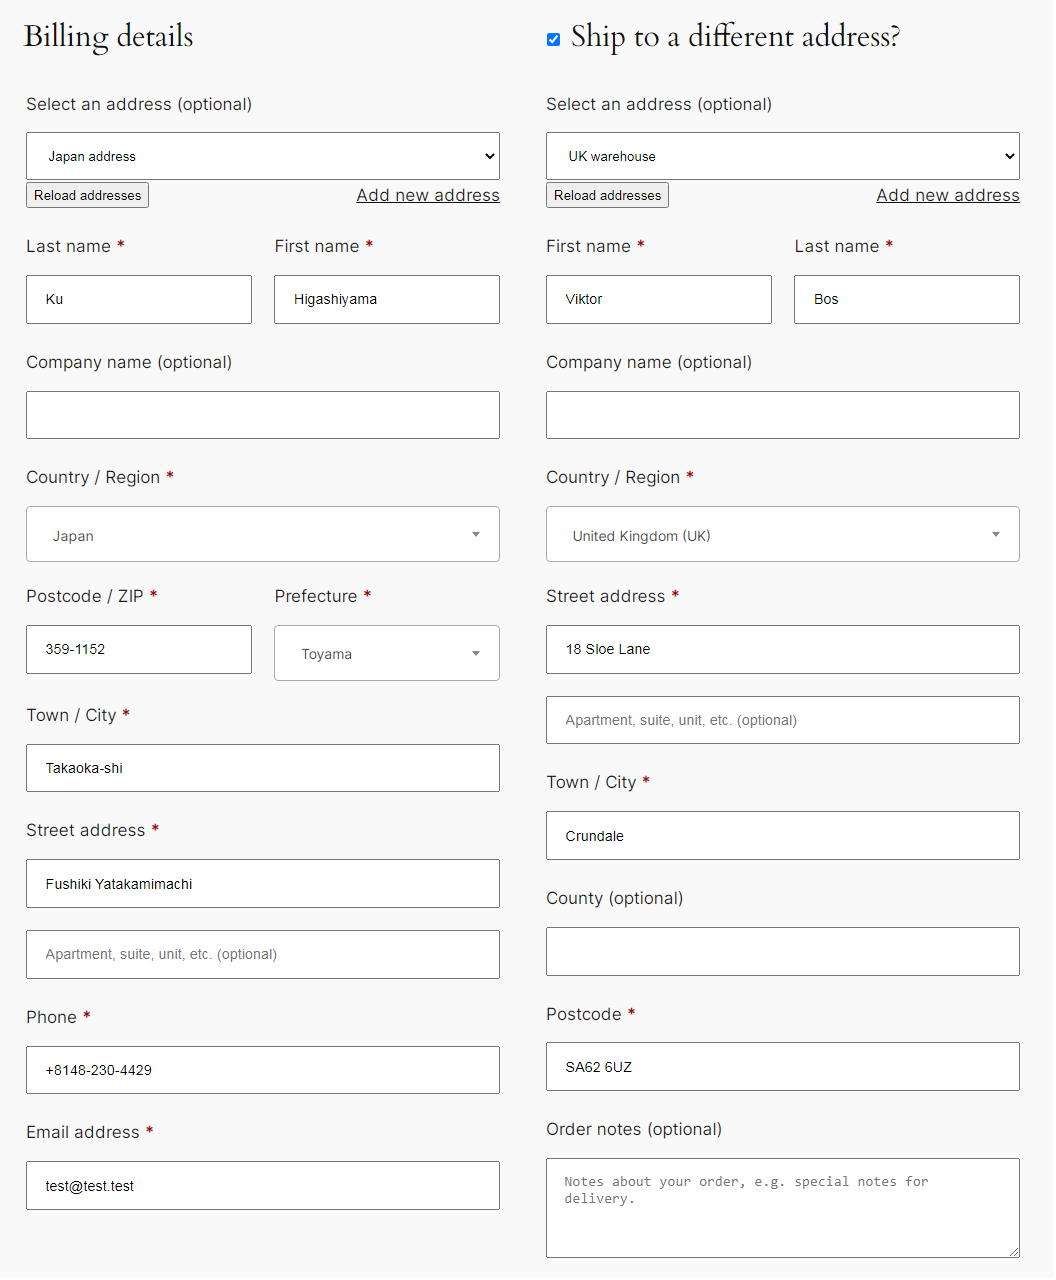
Task: Open the billing Country / Region selector
Action: tap(262, 534)
